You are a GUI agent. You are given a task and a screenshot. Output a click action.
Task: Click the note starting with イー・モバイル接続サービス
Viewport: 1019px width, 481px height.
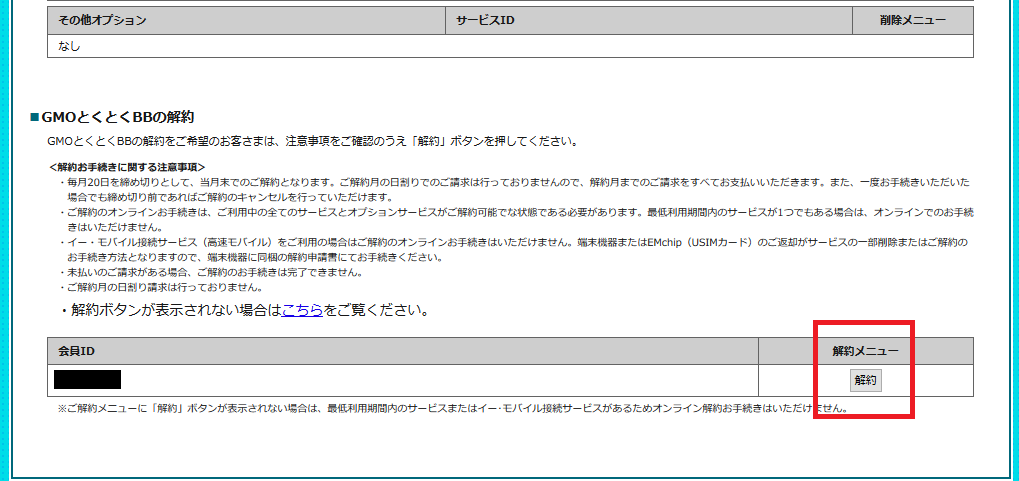pyautogui.click(x=515, y=250)
